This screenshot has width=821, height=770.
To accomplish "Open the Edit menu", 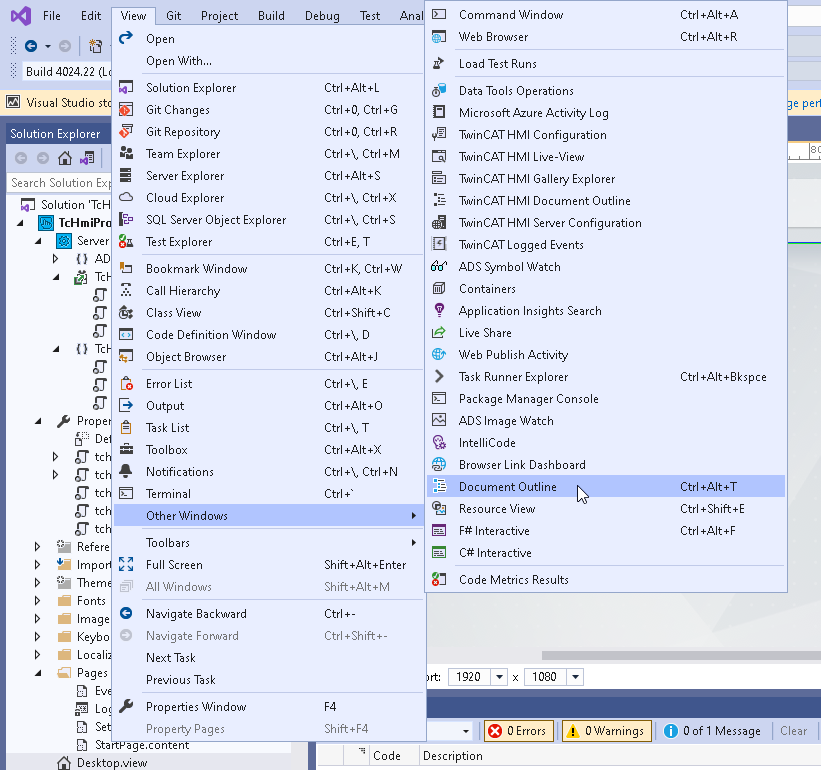I will 91,16.
